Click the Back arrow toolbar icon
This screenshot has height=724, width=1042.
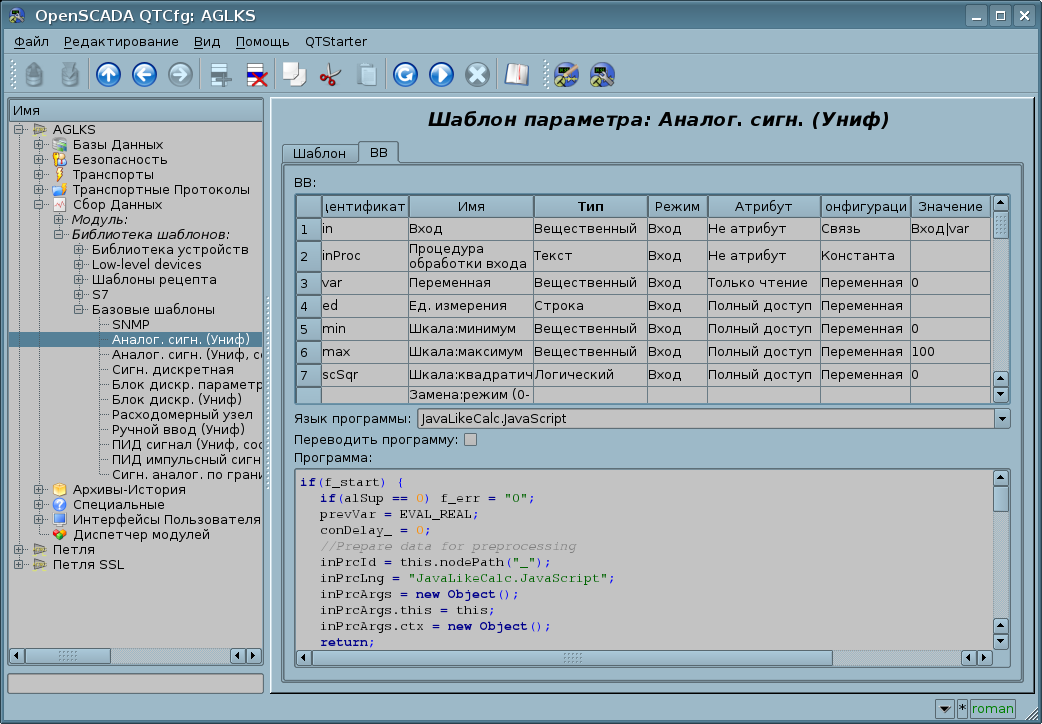pyautogui.click(x=144, y=75)
